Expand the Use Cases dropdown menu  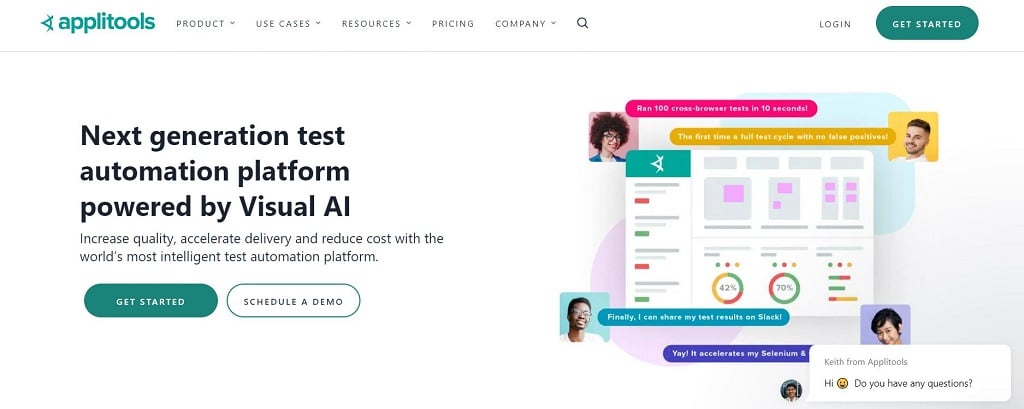coord(288,24)
